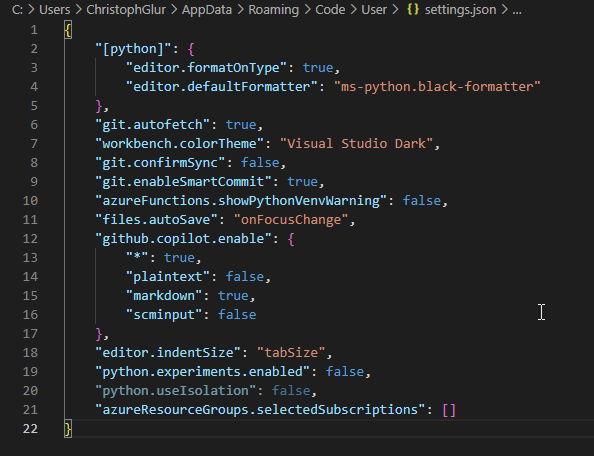Click the true value of markdown
Viewport: 594px width, 456px height.
pyautogui.click(x=233, y=295)
